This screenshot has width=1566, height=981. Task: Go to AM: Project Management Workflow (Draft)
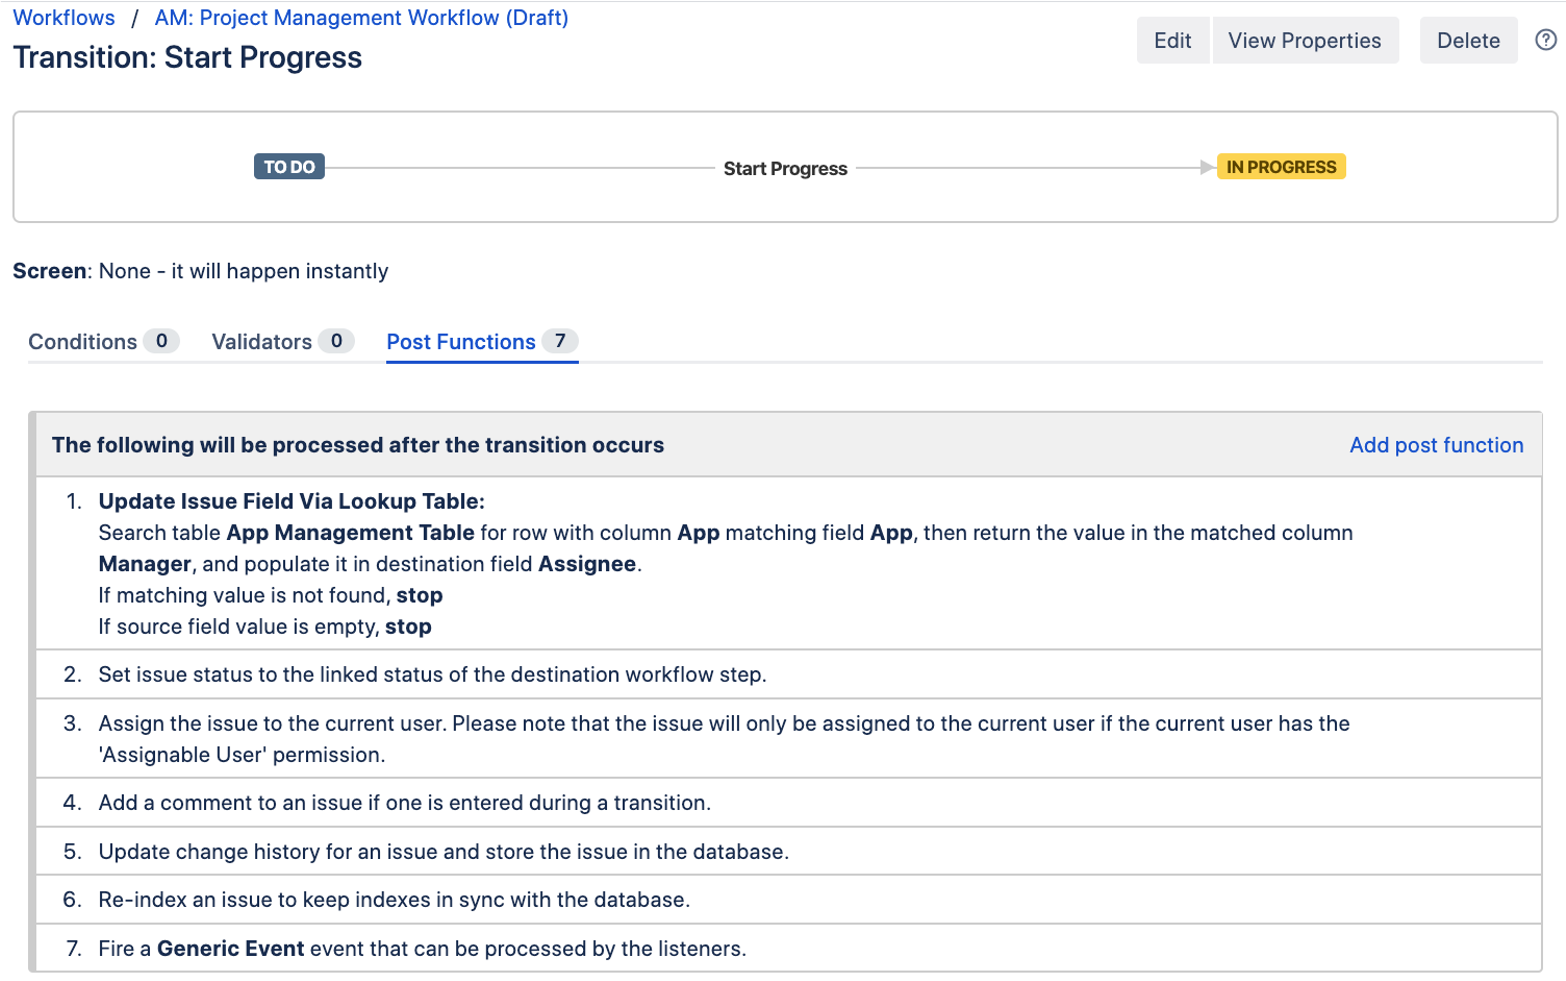click(x=361, y=18)
